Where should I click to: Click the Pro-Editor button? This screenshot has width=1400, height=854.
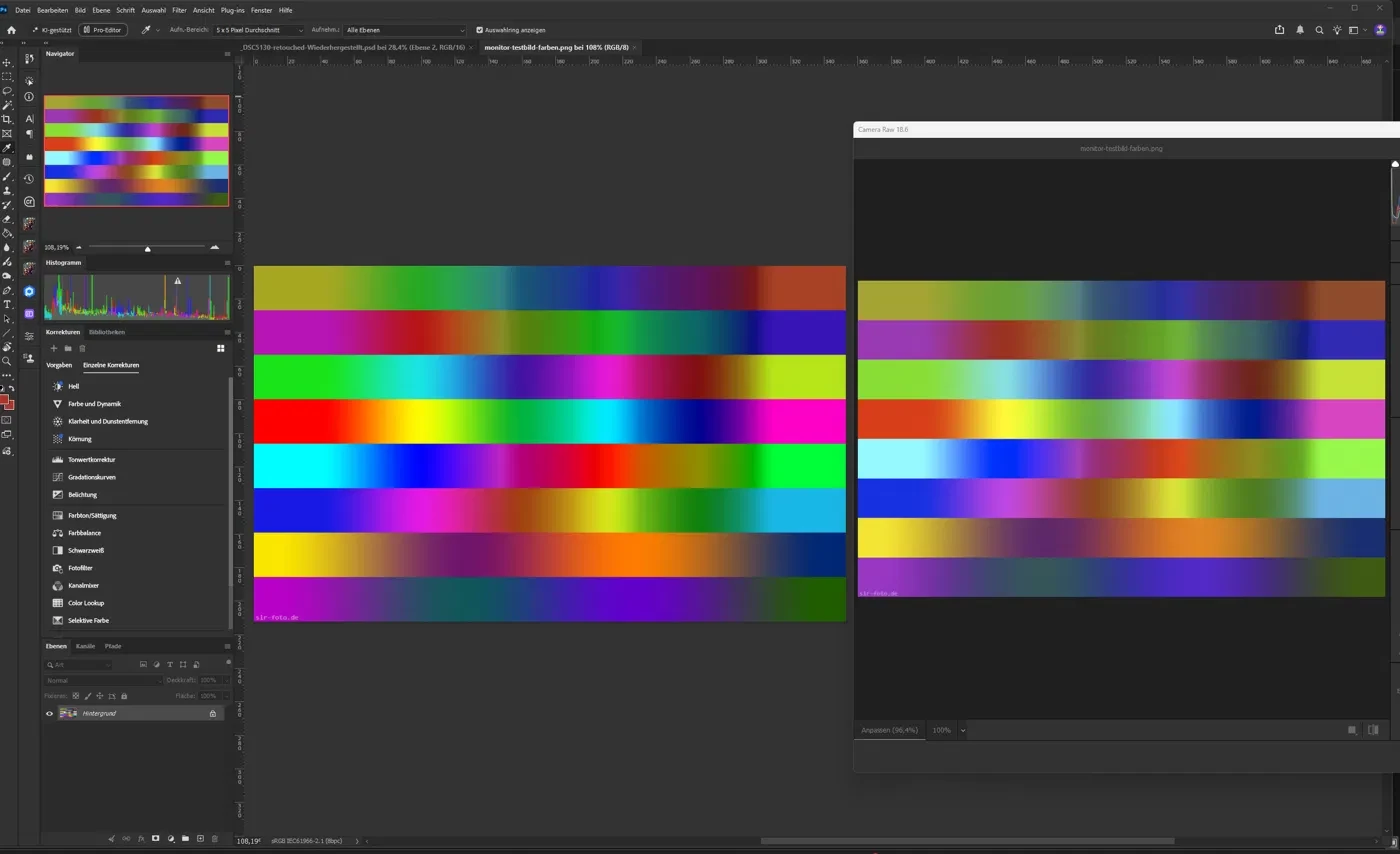point(102,30)
